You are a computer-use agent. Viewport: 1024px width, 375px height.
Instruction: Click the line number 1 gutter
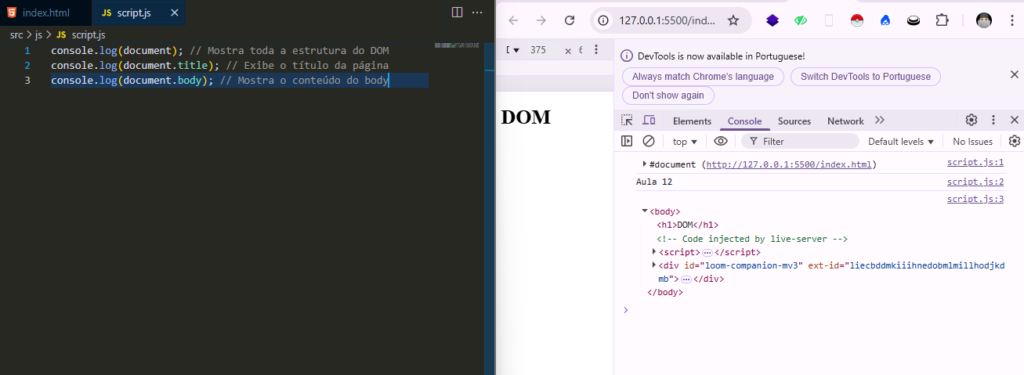tap(27, 50)
